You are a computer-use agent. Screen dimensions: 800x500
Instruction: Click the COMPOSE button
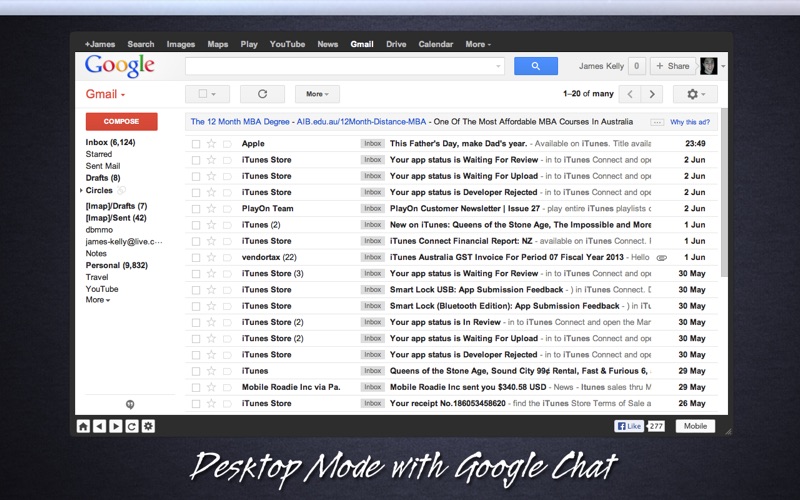(x=121, y=121)
